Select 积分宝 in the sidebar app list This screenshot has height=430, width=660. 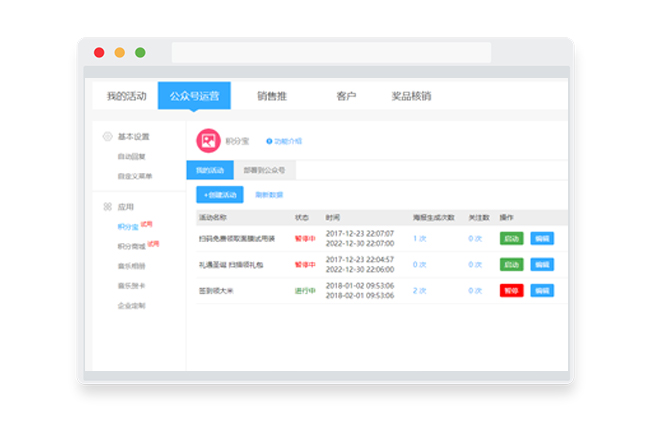click(128, 227)
